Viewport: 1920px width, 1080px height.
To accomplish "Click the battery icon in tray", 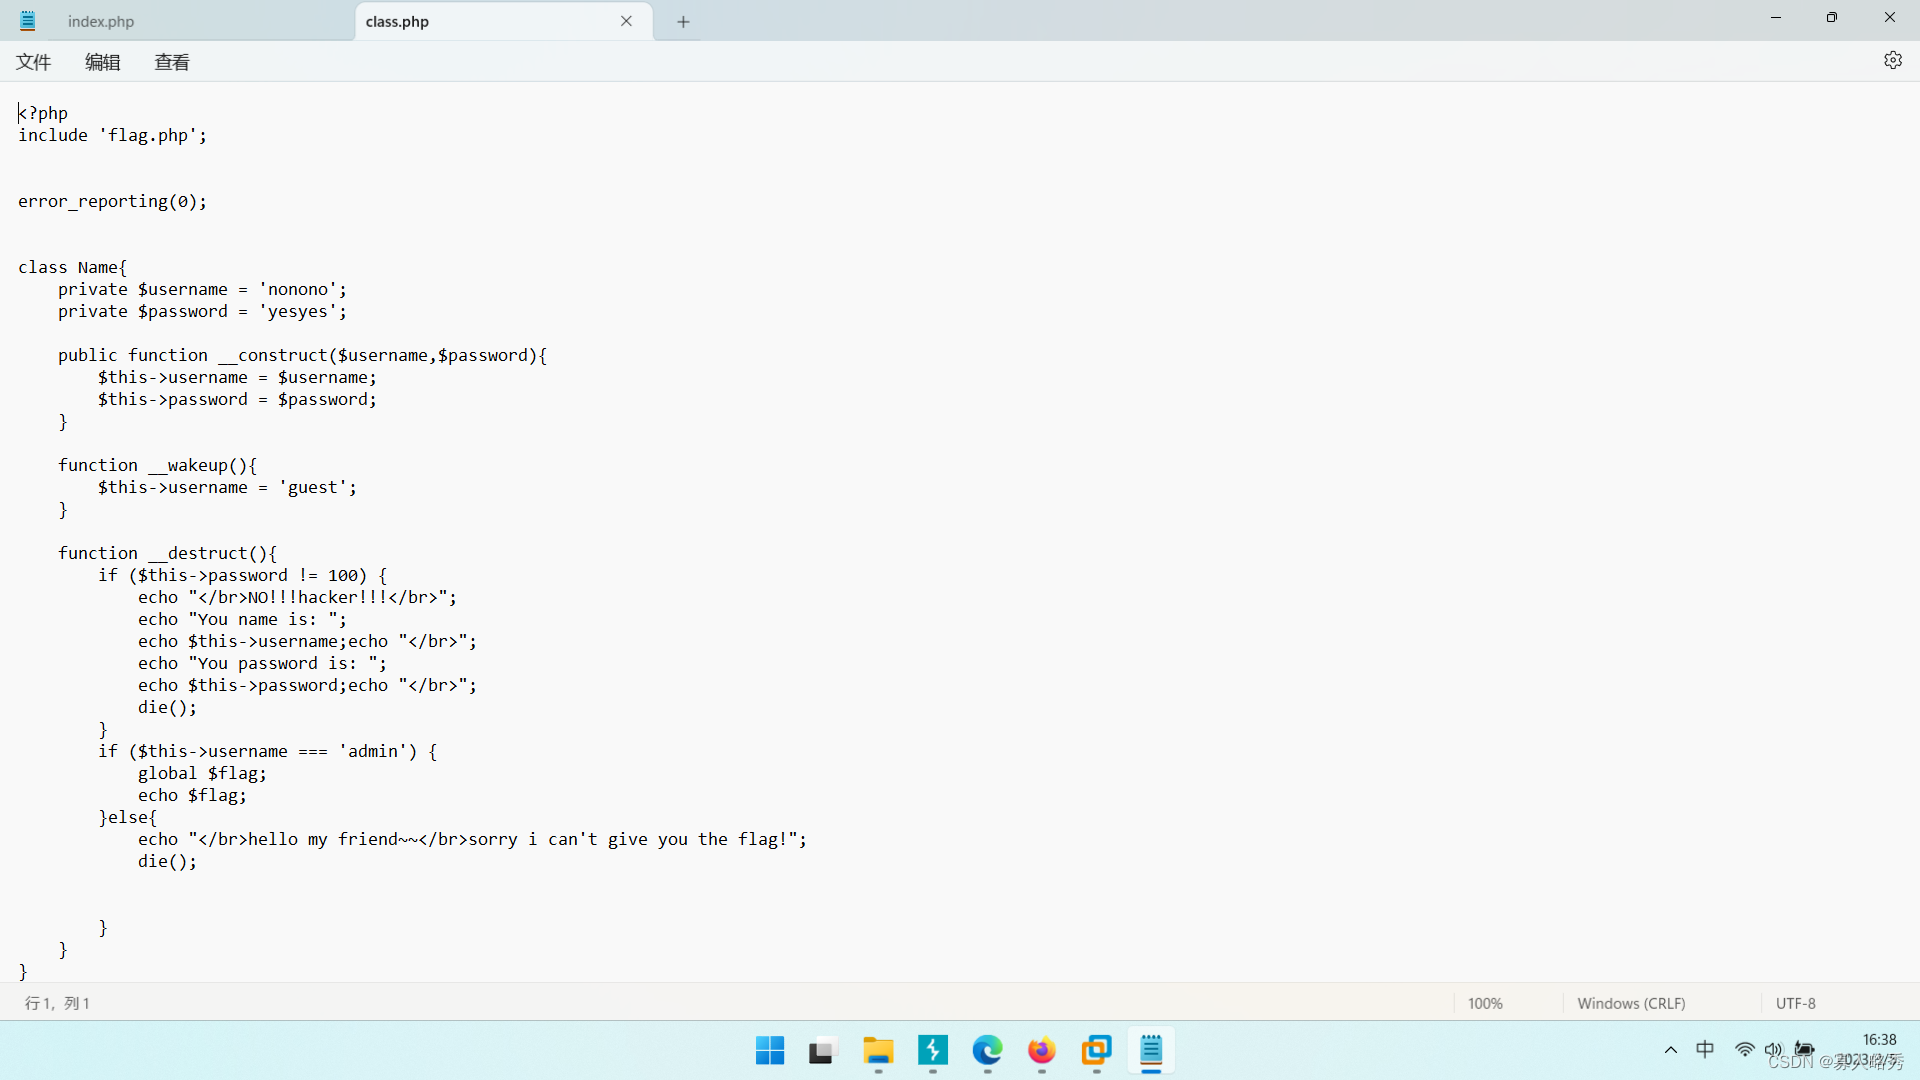I will [x=1805, y=1049].
